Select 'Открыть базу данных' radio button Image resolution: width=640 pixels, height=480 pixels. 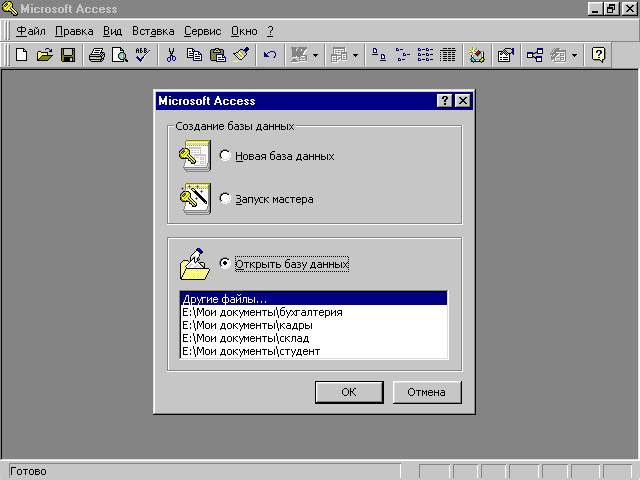[225, 264]
